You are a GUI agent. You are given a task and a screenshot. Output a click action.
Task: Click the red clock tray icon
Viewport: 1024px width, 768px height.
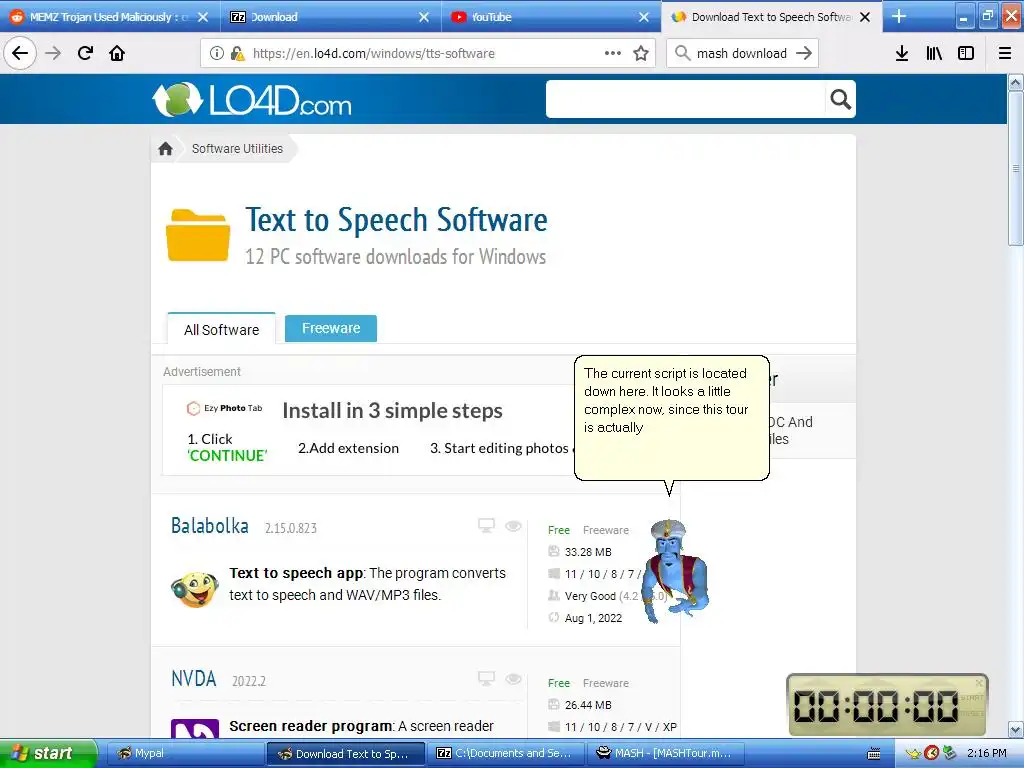(x=932, y=754)
